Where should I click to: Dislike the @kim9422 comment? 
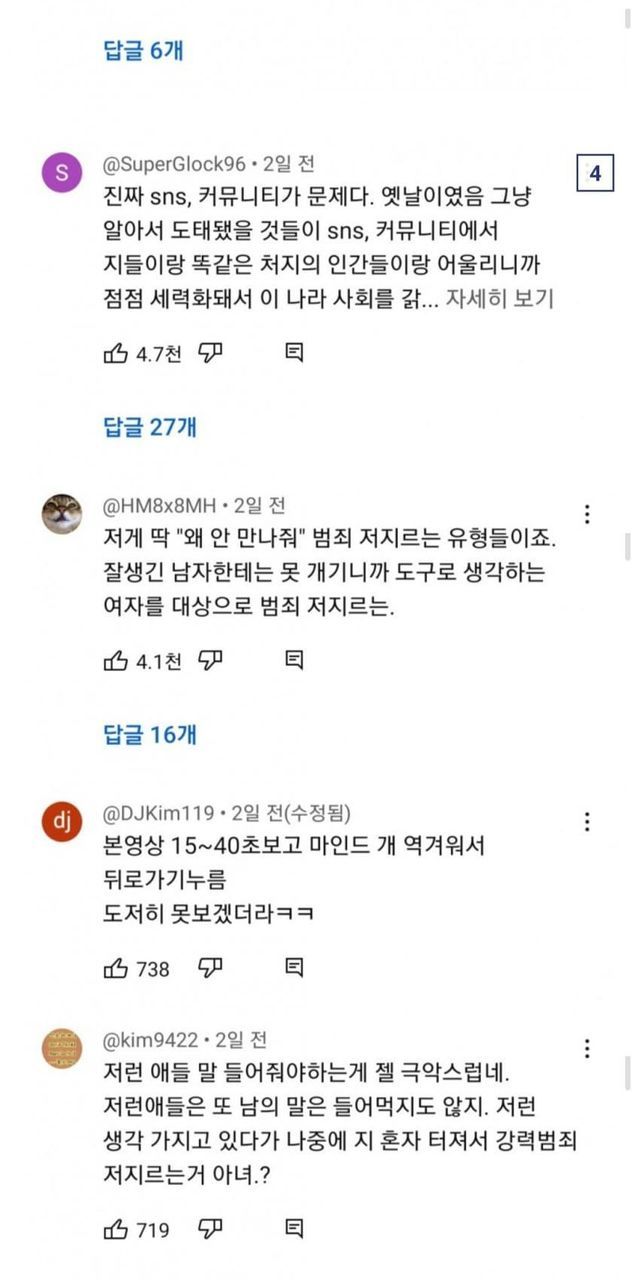point(209,1229)
